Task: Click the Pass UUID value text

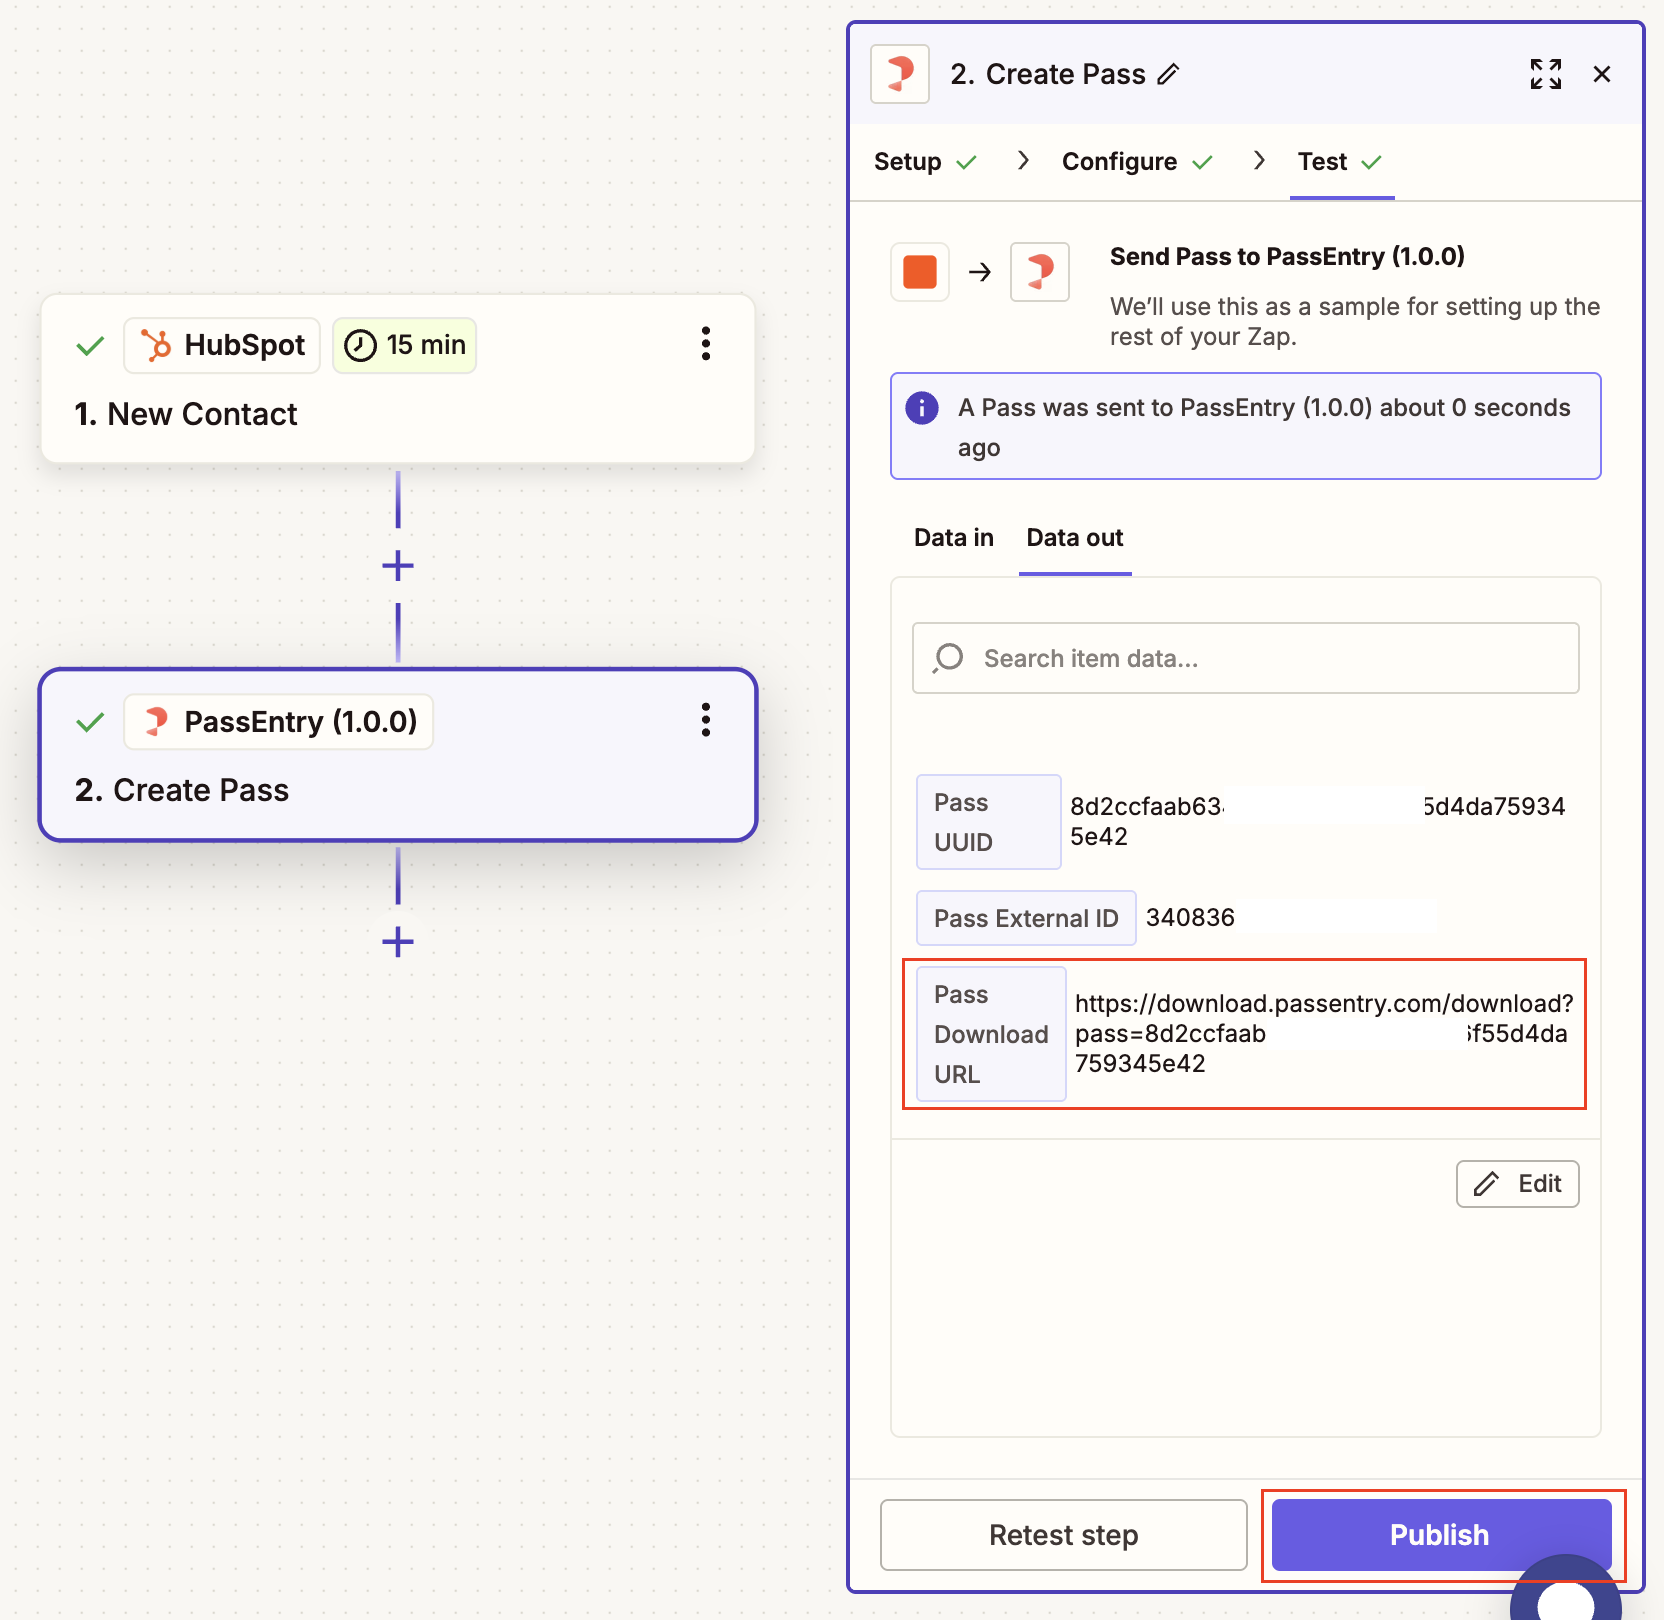Action: pyautogui.click(x=1318, y=821)
